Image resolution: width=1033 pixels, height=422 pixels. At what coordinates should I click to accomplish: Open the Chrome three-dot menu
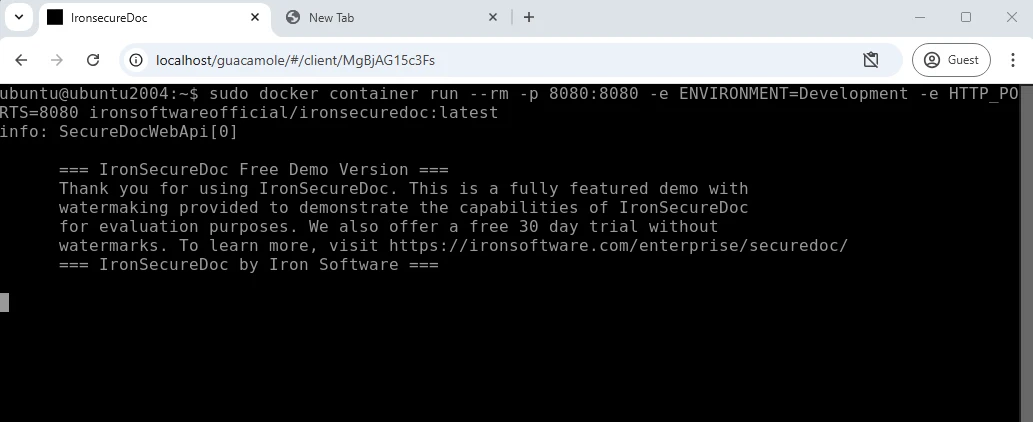(x=1010, y=60)
